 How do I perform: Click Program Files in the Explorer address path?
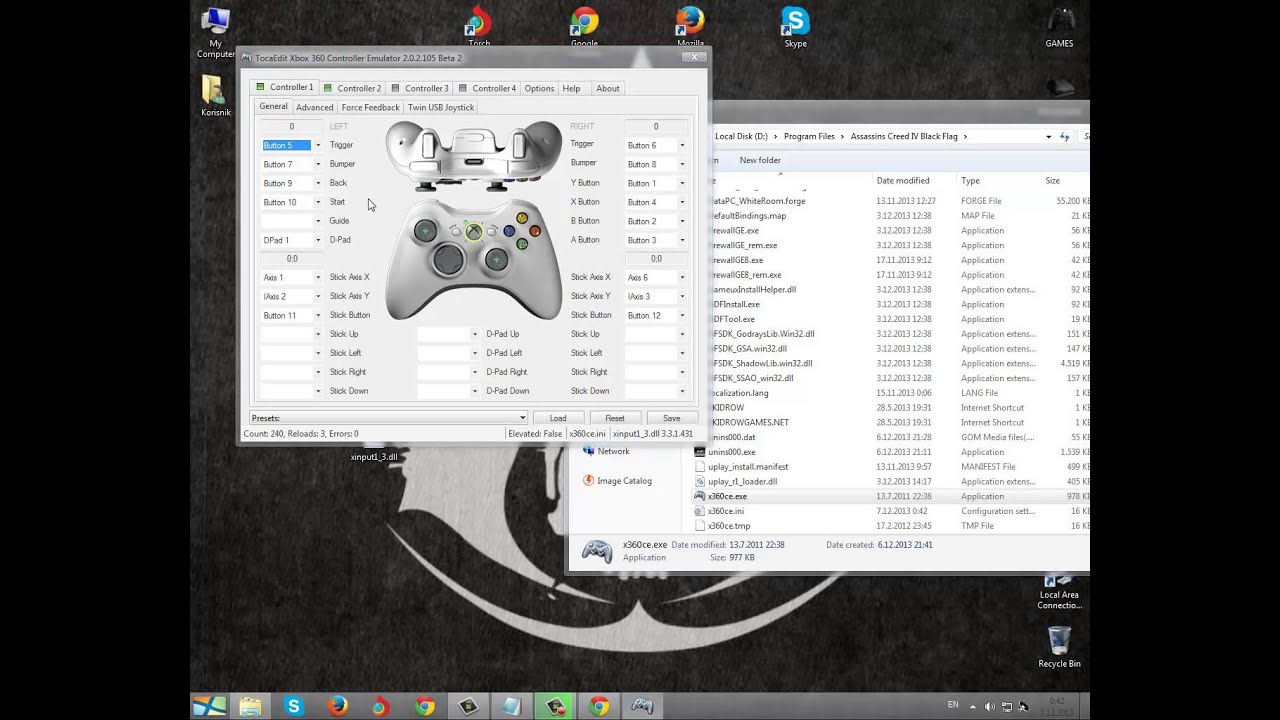809,136
